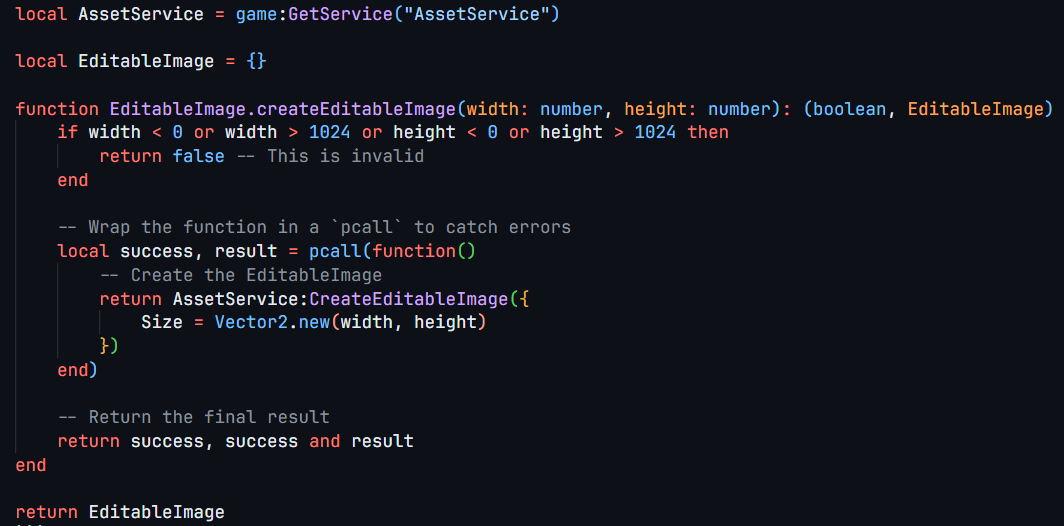Click EditableImage in the final return line
This screenshot has width=1064, height=526.
tap(157, 512)
